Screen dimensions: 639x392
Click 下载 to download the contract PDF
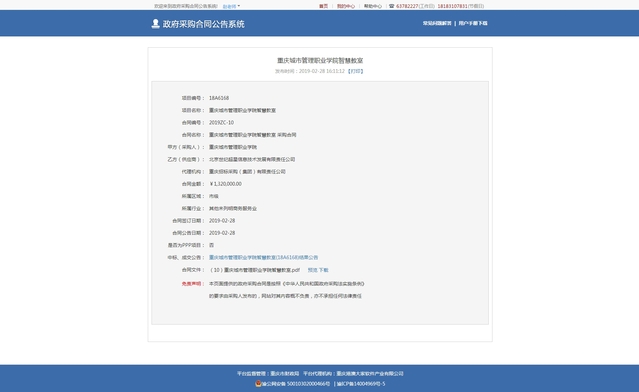tap(323, 270)
